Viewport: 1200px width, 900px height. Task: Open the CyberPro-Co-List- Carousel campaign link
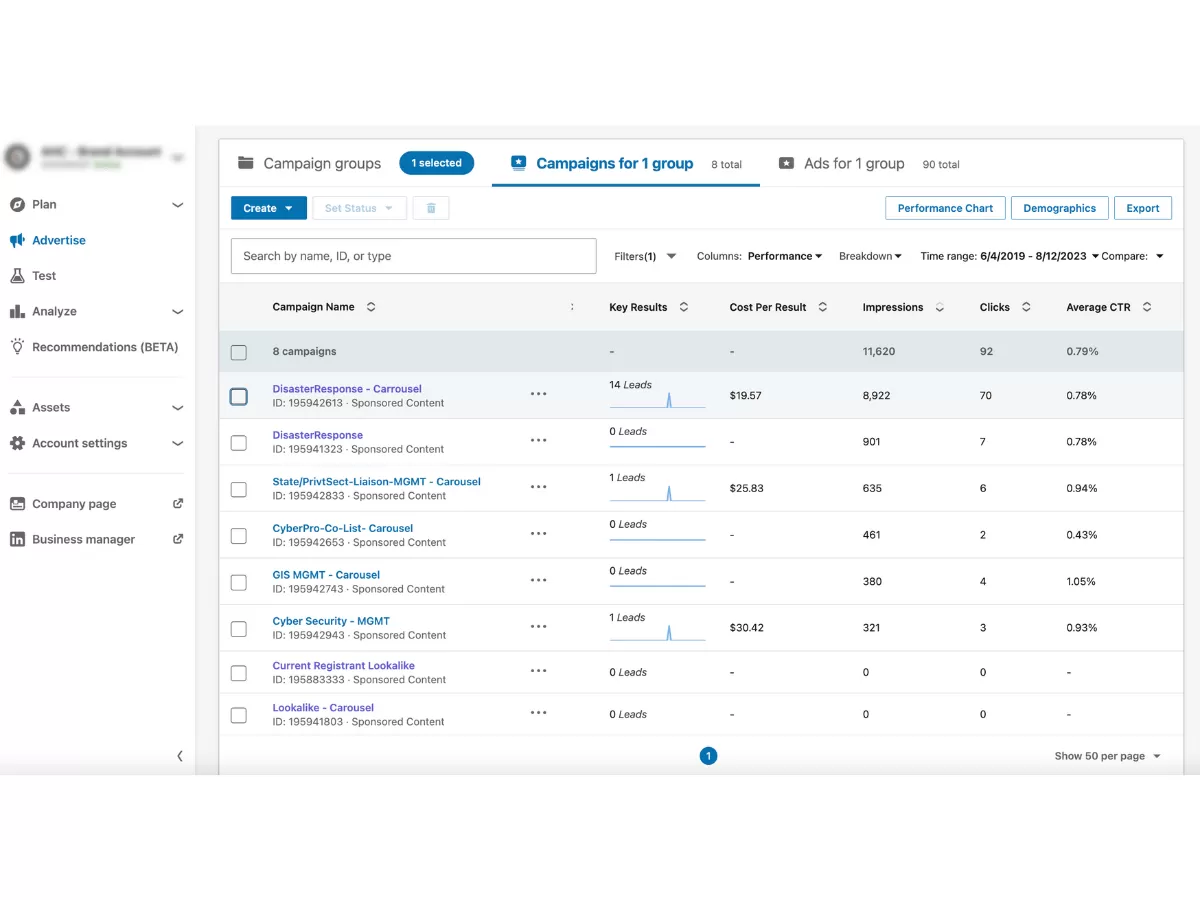tap(342, 528)
